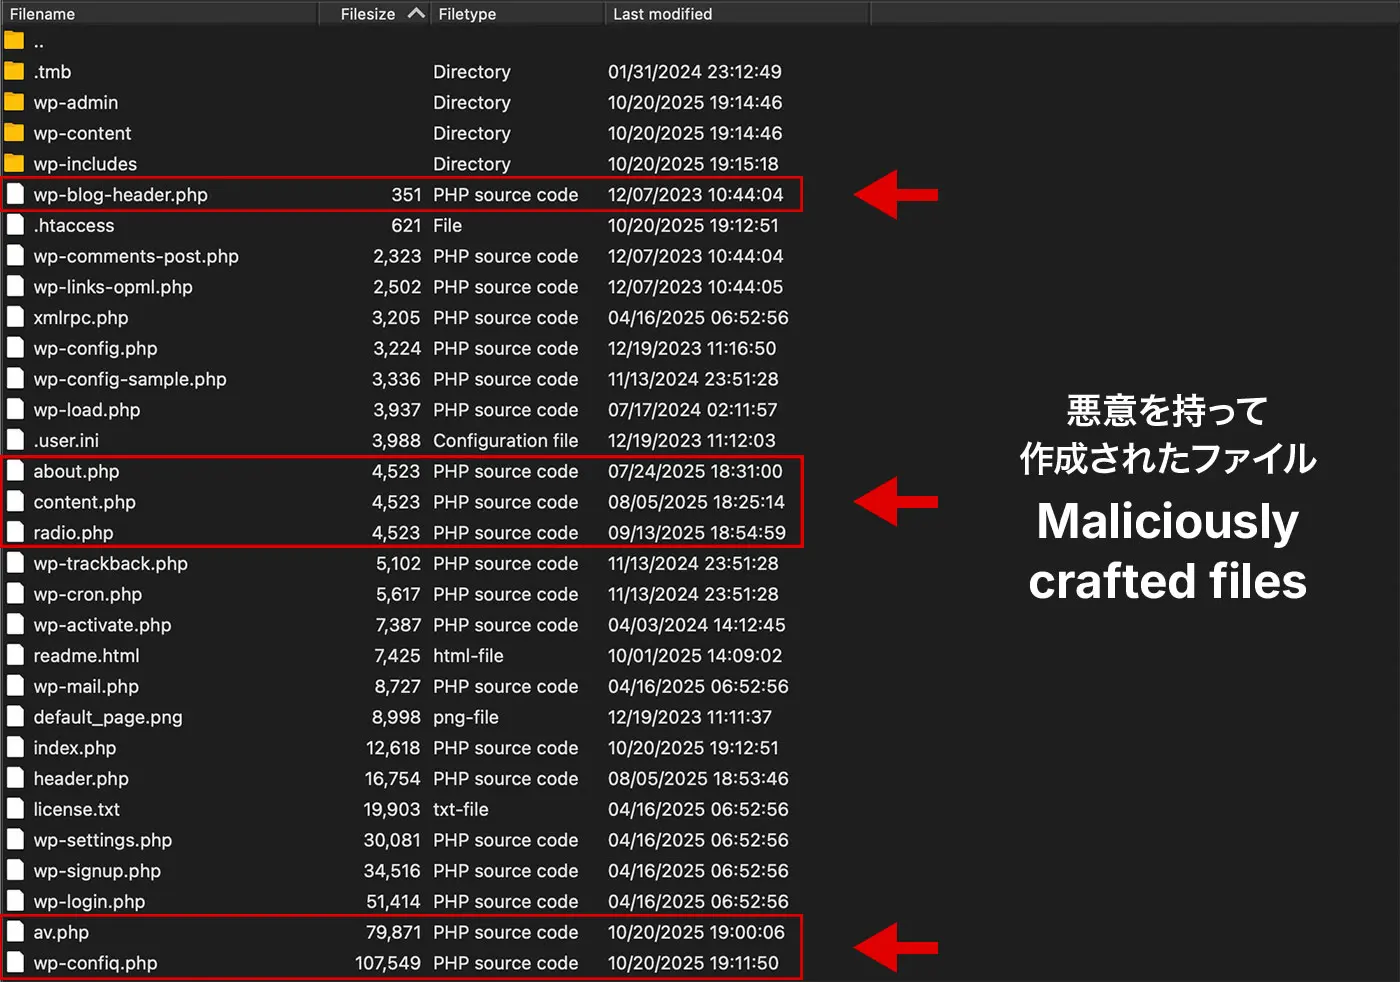
Task: Click the wp-admin folder icon
Action: point(14,102)
